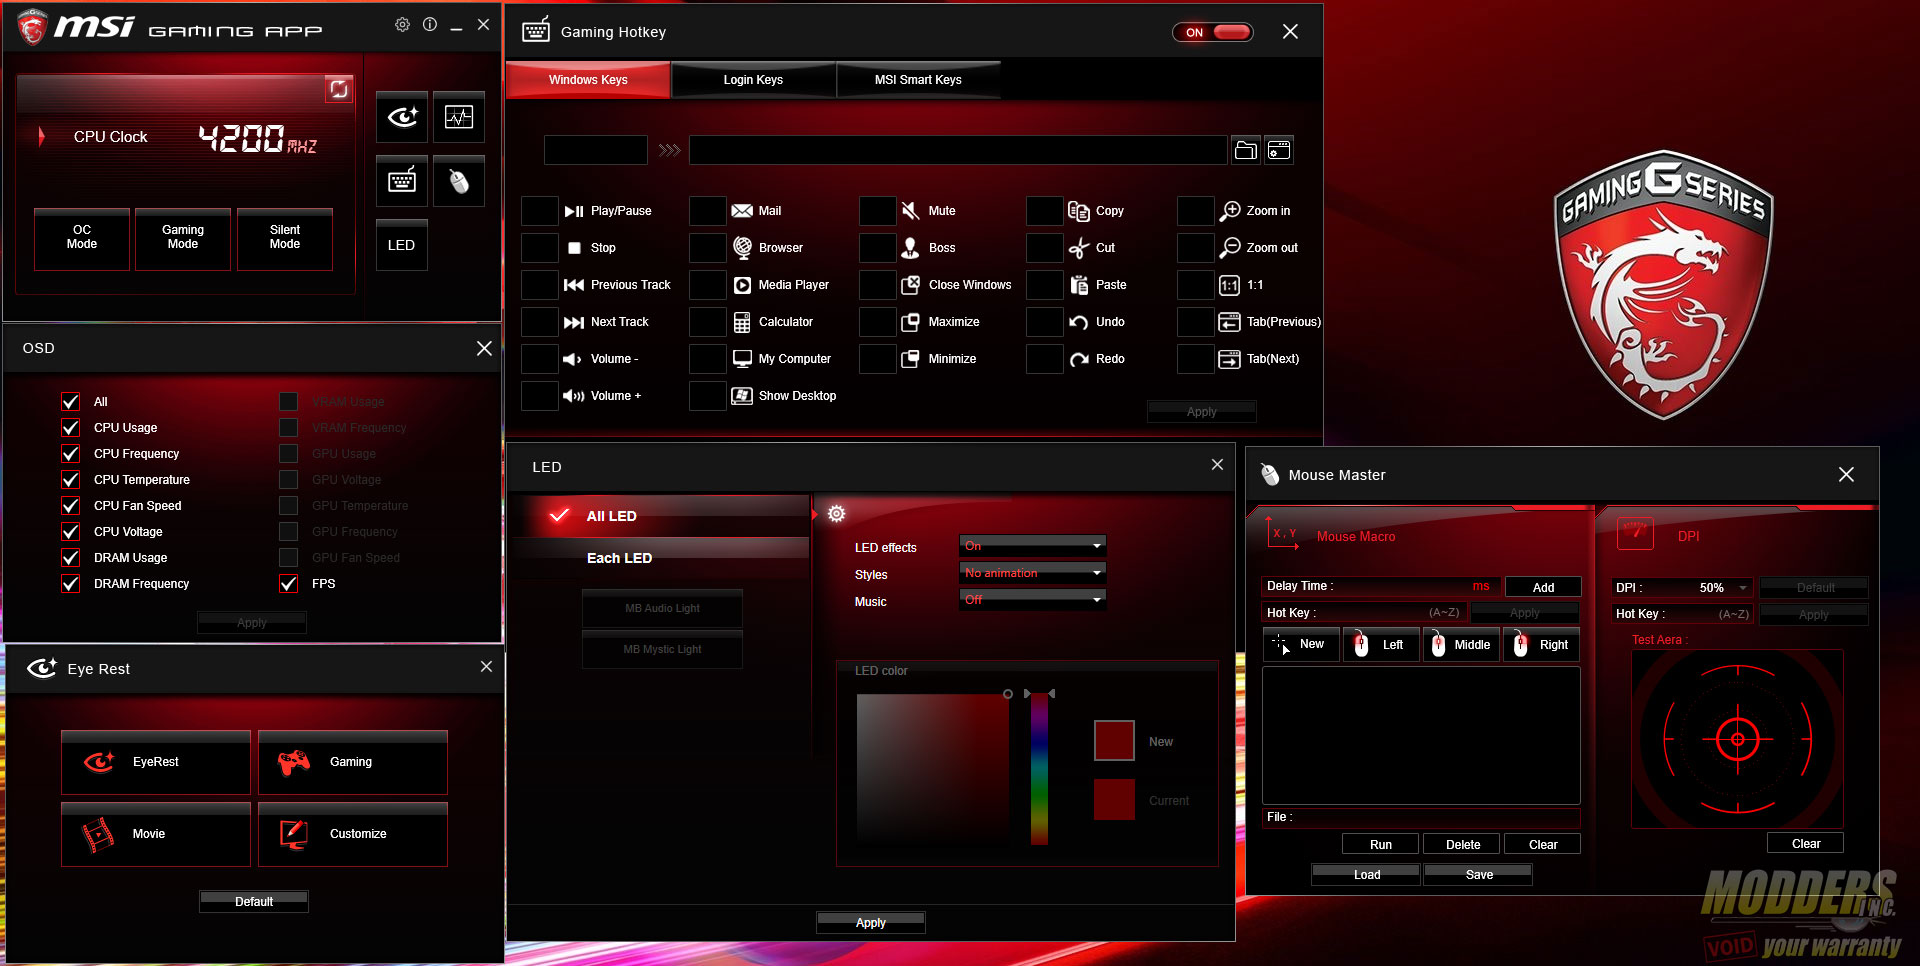Toggle Gaming Hotkey ON switch
The height and width of the screenshot is (966, 1920).
tap(1212, 32)
